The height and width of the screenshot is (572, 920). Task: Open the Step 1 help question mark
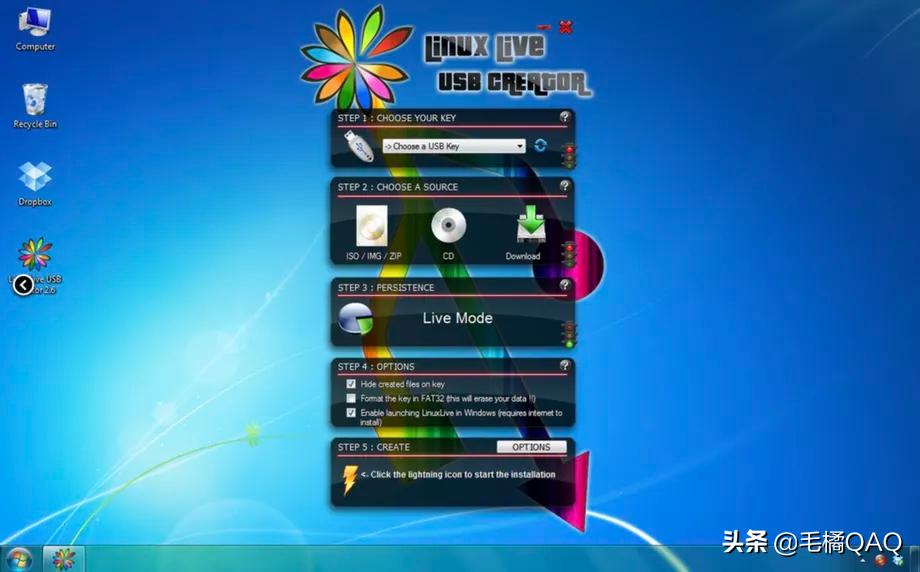[564, 117]
